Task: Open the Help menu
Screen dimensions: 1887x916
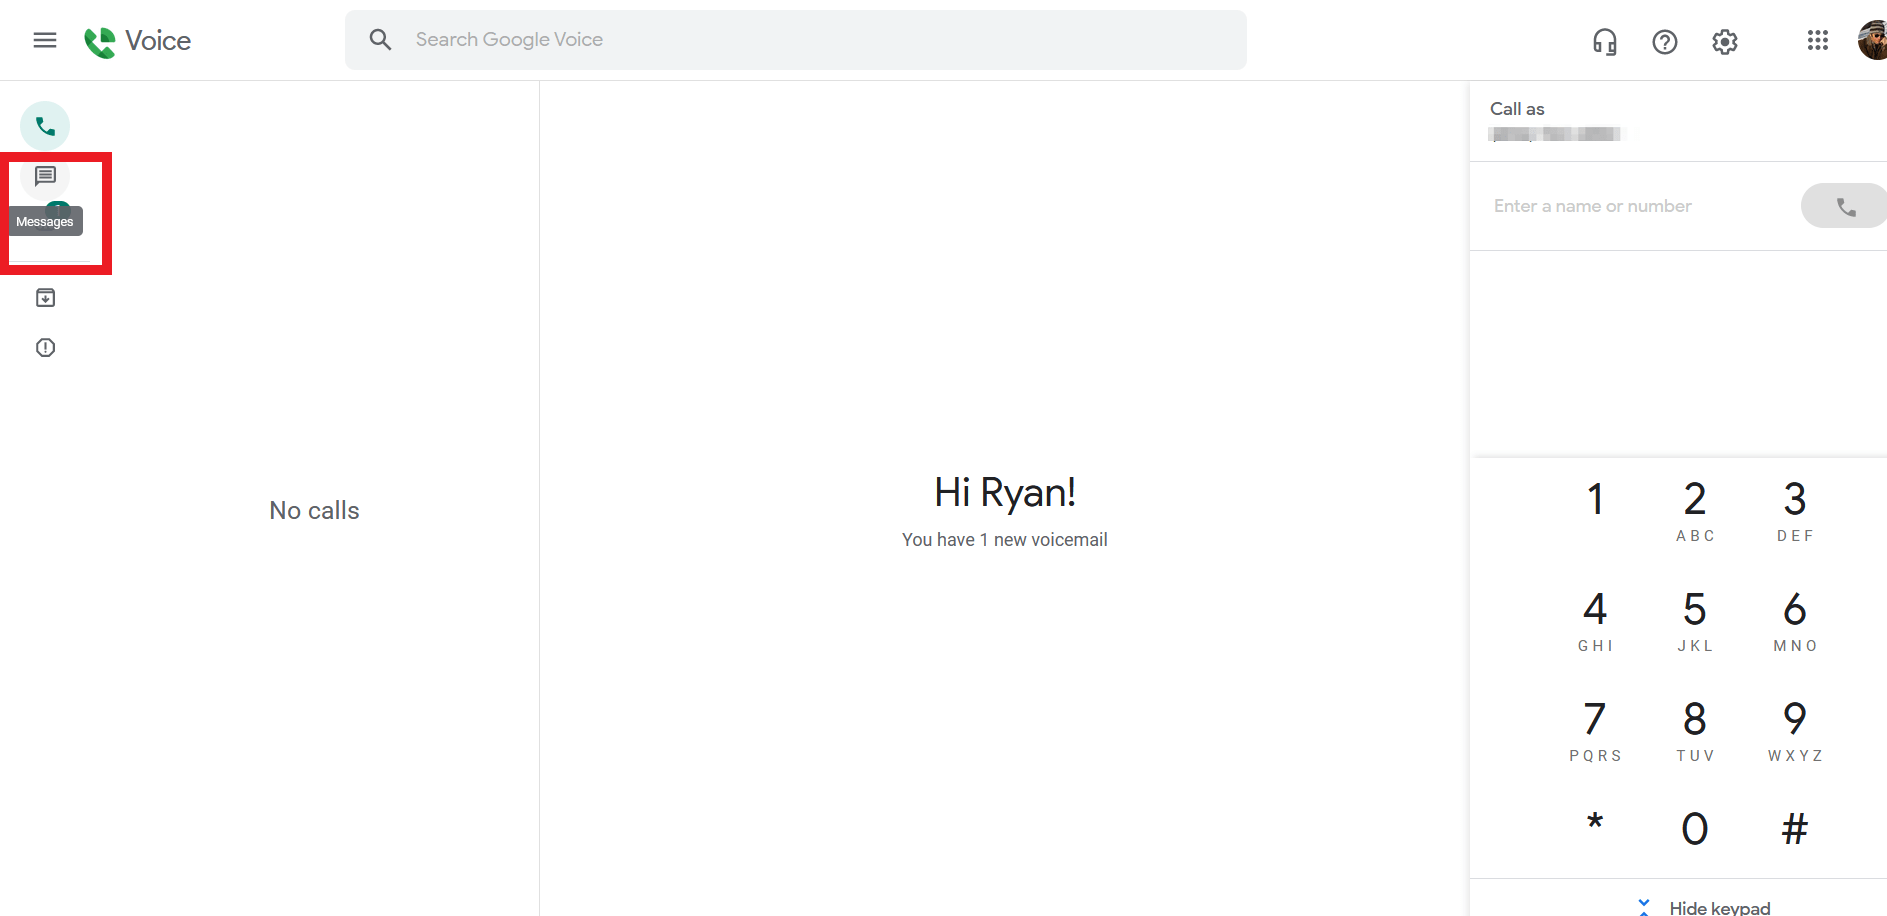Action: click(x=1664, y=41)
